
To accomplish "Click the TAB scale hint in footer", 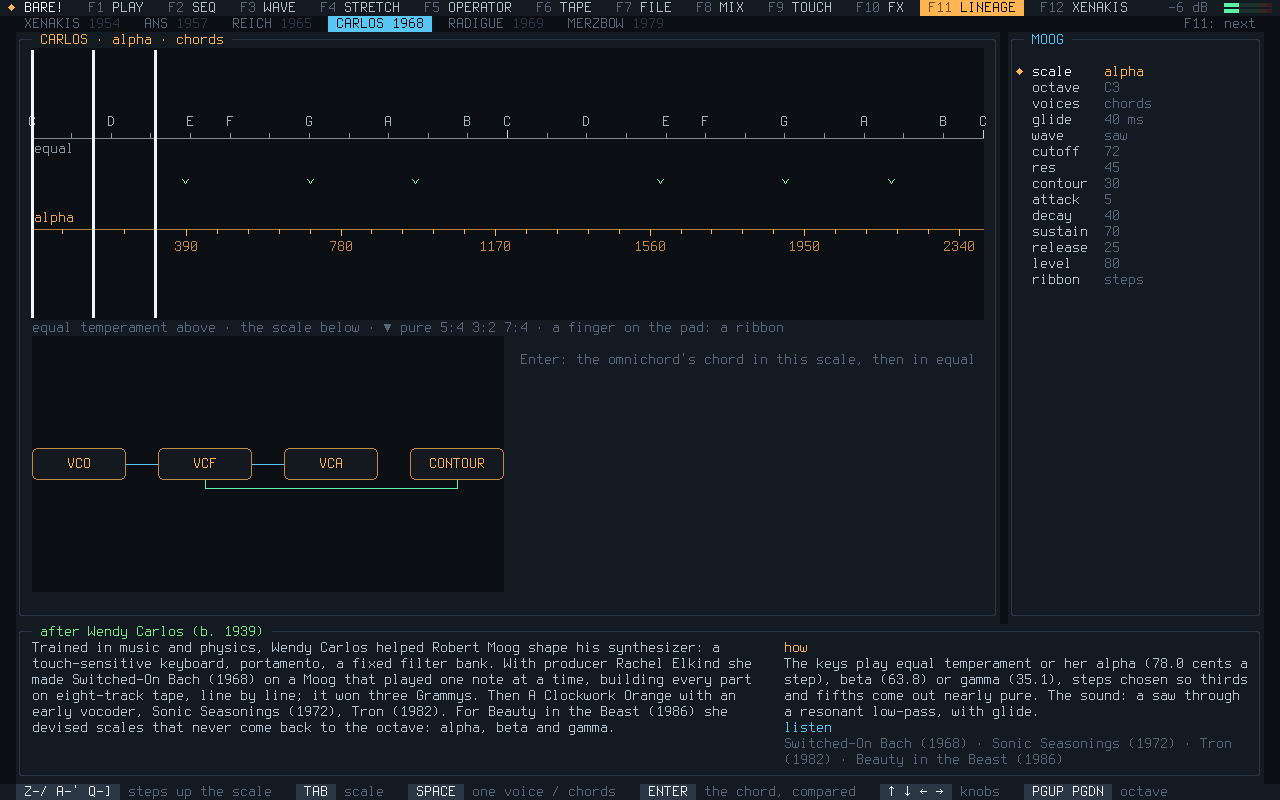I will pos(340,791).
